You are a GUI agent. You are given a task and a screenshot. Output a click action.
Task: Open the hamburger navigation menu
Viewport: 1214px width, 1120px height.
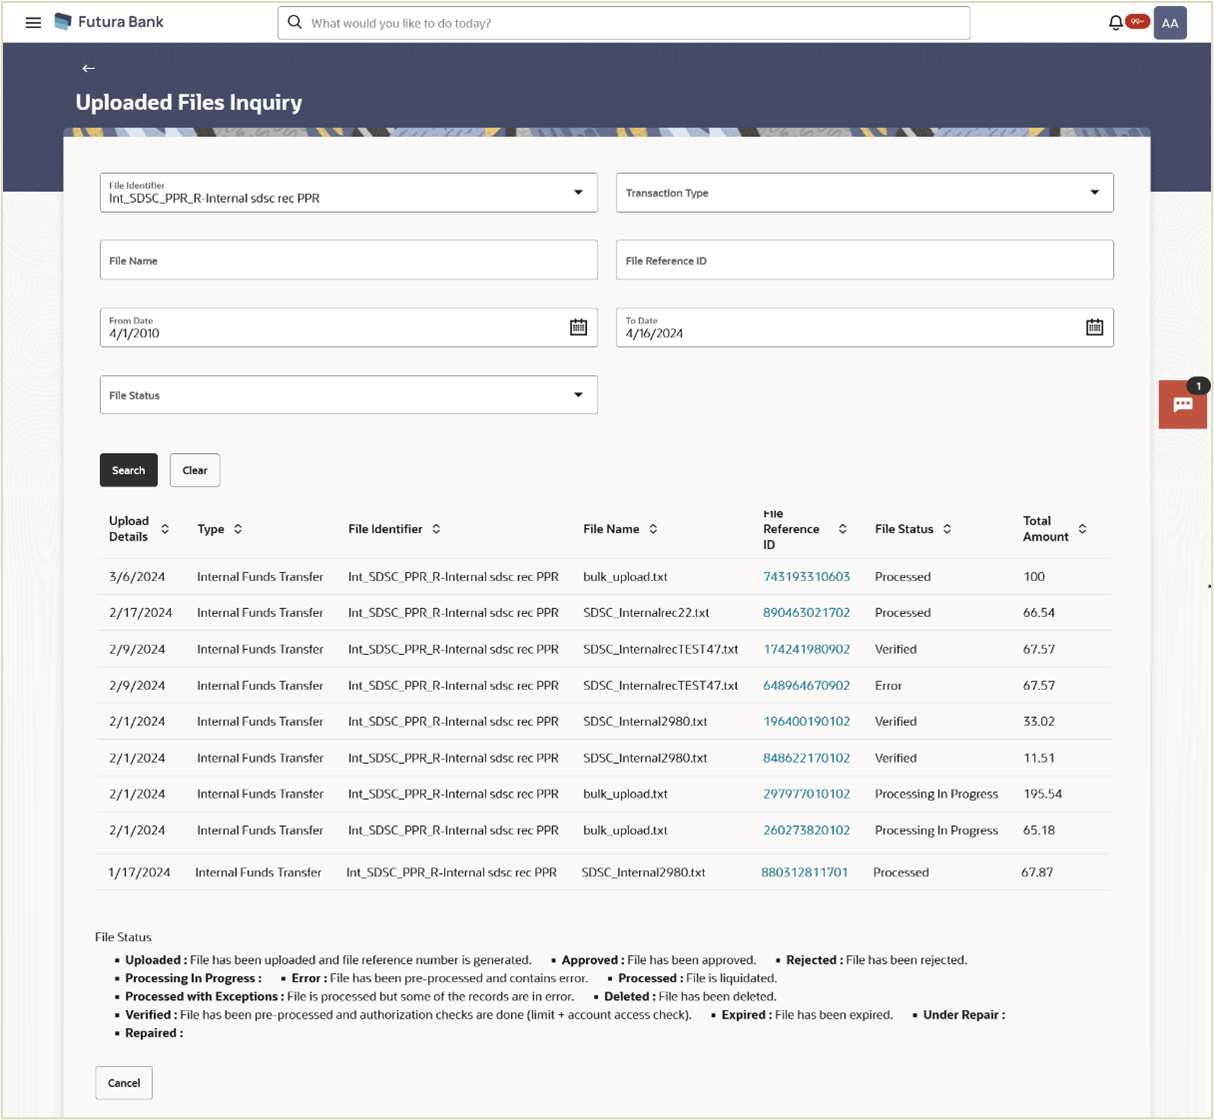pos(33,22)
